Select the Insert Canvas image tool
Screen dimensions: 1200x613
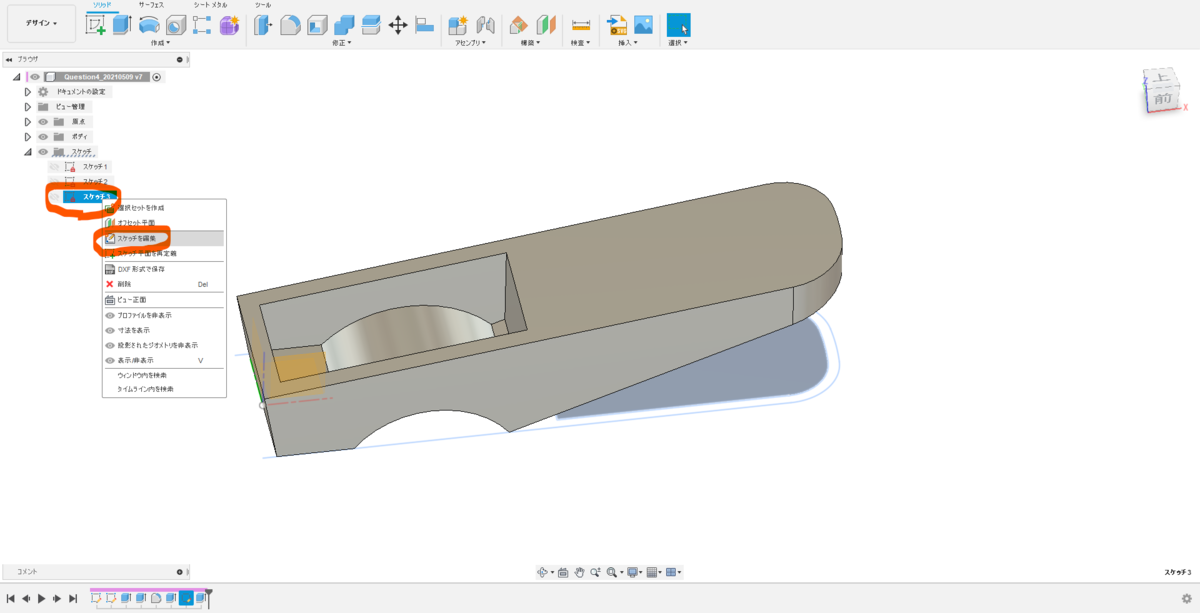(644, 25)
